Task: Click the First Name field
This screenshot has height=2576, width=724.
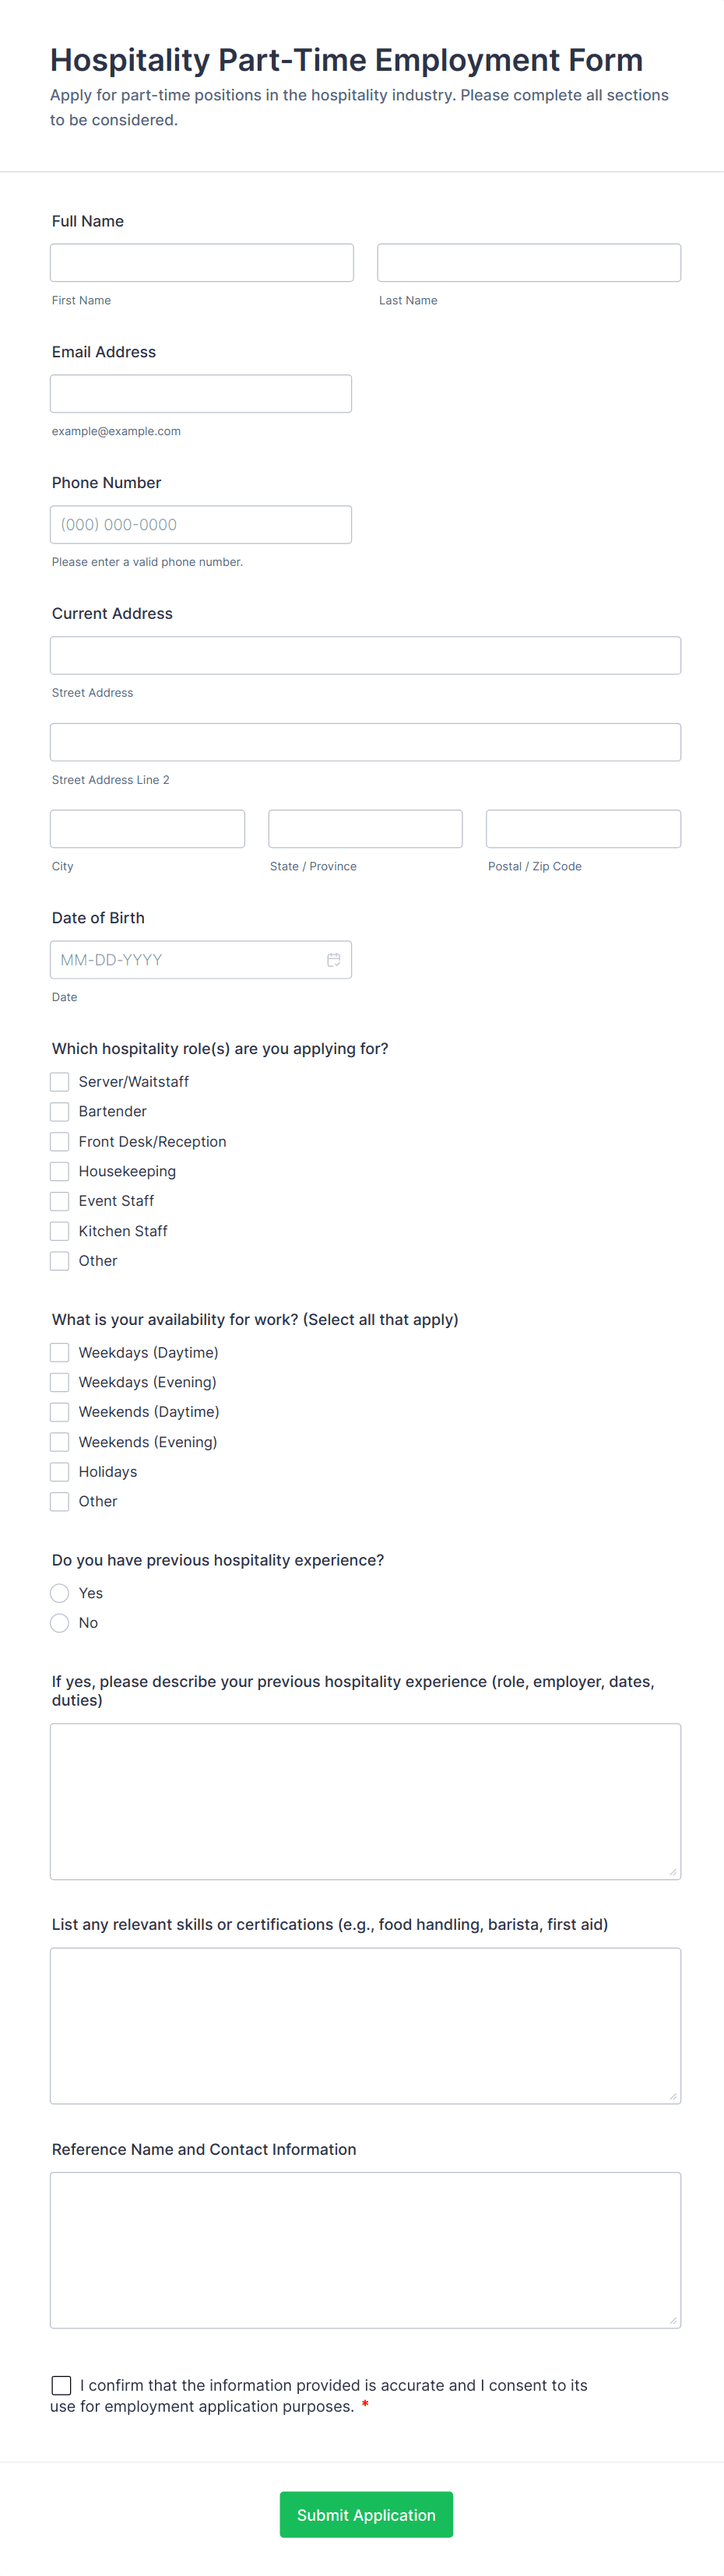Action: (202, 263)
